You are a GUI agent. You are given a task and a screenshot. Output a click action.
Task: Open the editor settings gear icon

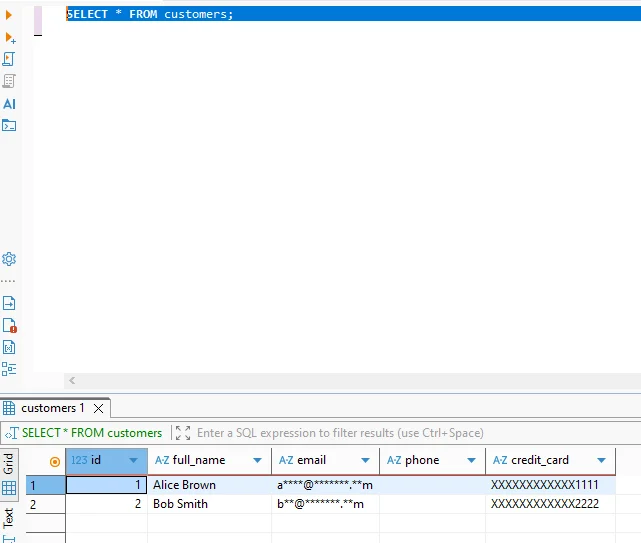pyautogui.click(x=9, y=259)
